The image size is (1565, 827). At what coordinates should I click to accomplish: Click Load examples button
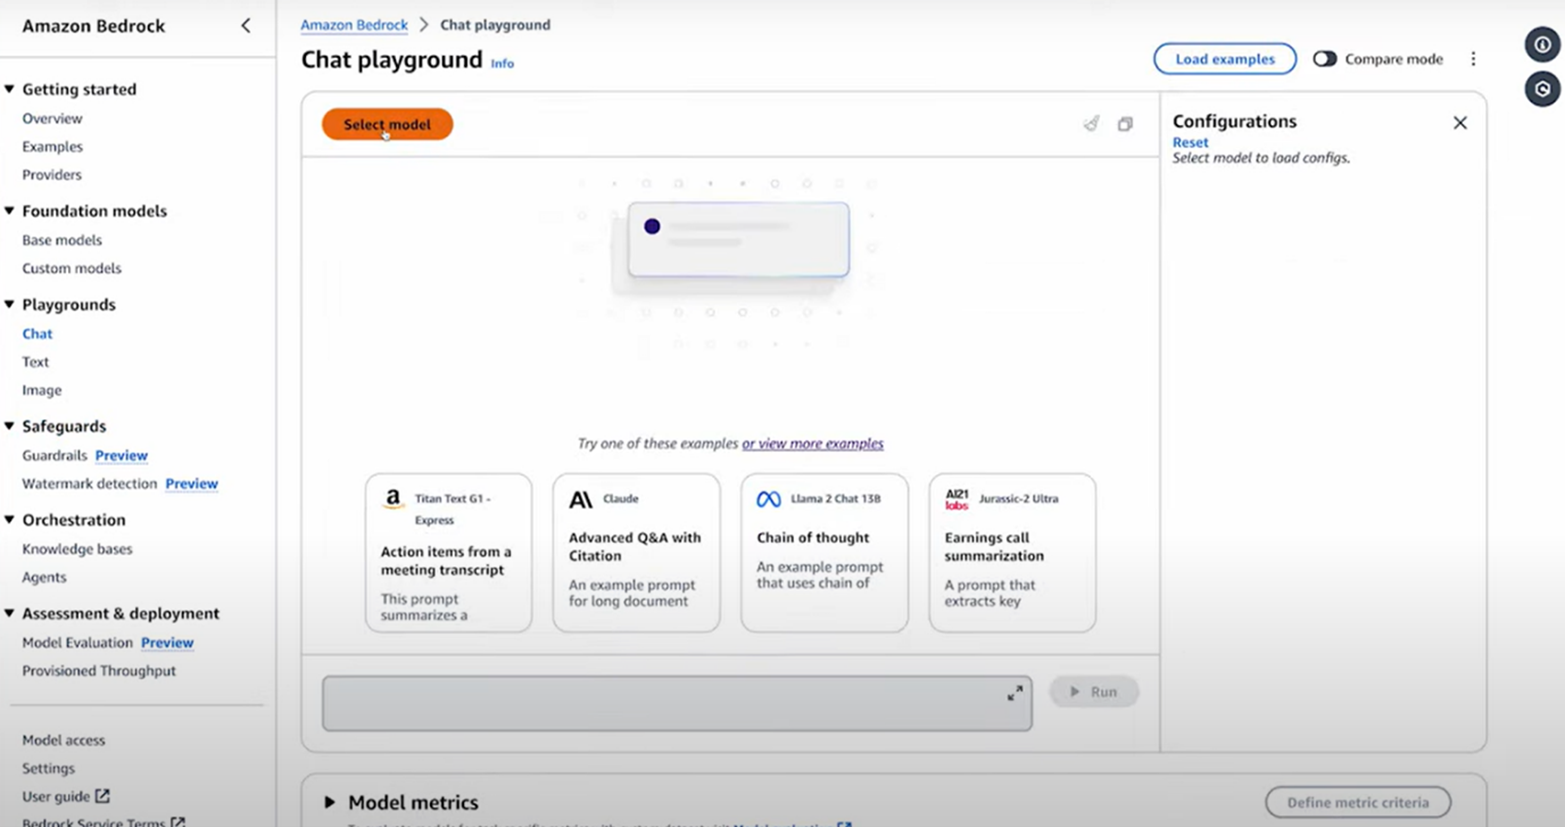pyautogui.click(x=1225, y=59)
